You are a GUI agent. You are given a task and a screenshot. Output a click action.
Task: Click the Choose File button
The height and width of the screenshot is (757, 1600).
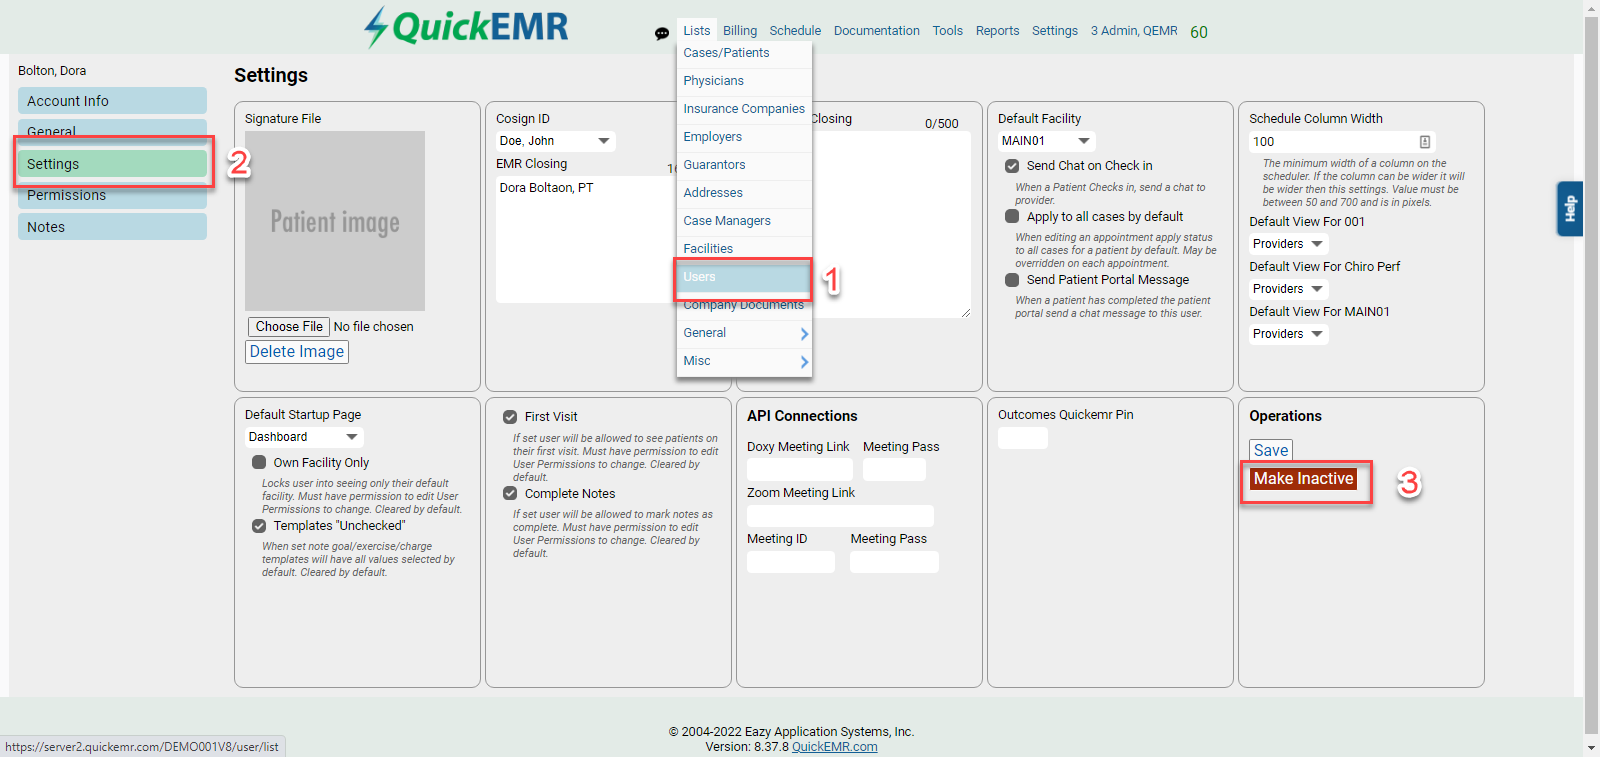[289, 327]
